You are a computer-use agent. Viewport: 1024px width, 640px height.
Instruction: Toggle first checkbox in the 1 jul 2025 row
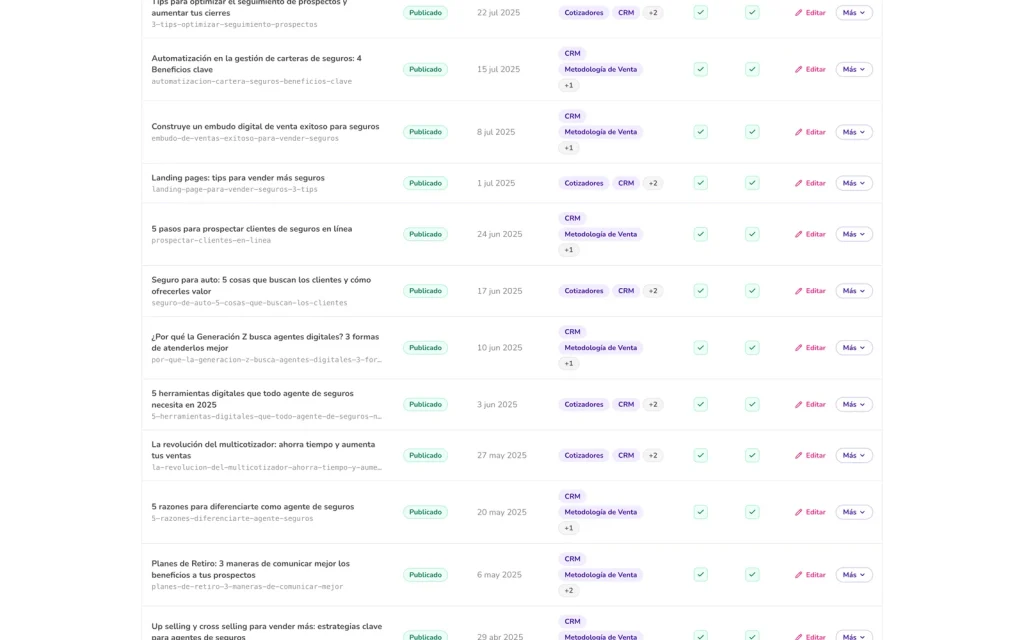(701, 183)
